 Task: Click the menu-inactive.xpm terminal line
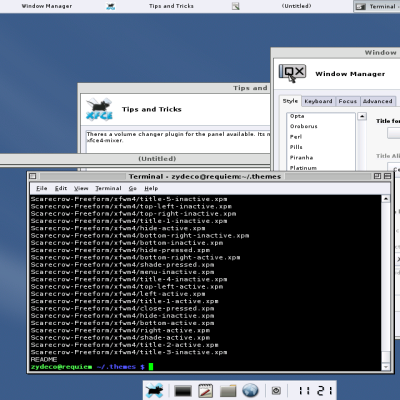pyautogui.click(x=122, y=272)
